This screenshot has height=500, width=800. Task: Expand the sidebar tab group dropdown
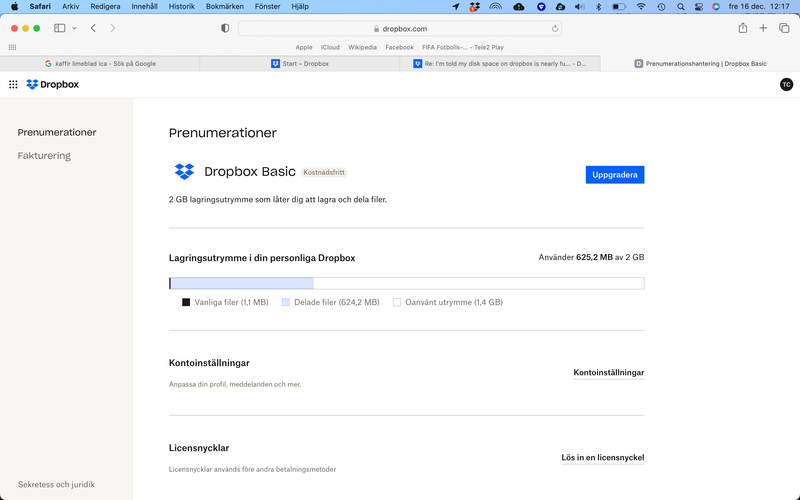pos(74,28)
